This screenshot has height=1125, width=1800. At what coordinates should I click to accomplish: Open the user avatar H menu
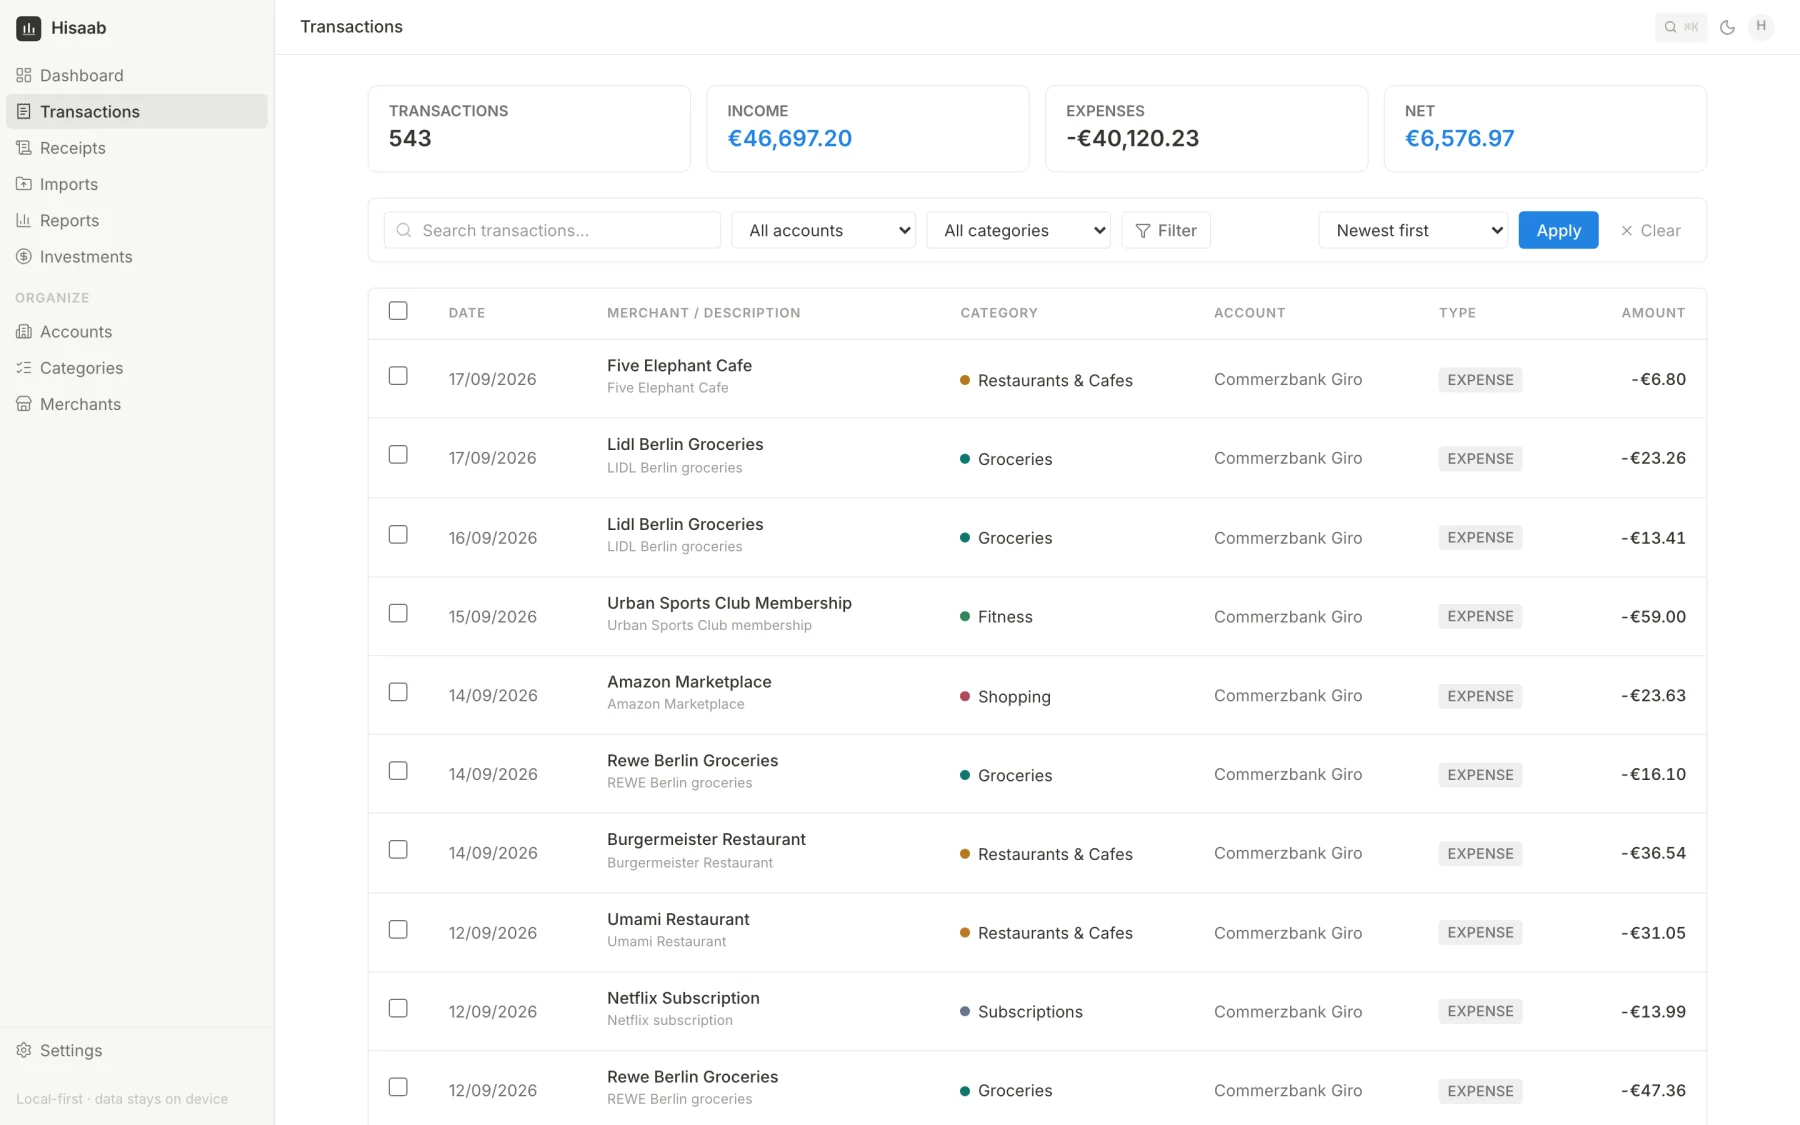point(1761,26)
